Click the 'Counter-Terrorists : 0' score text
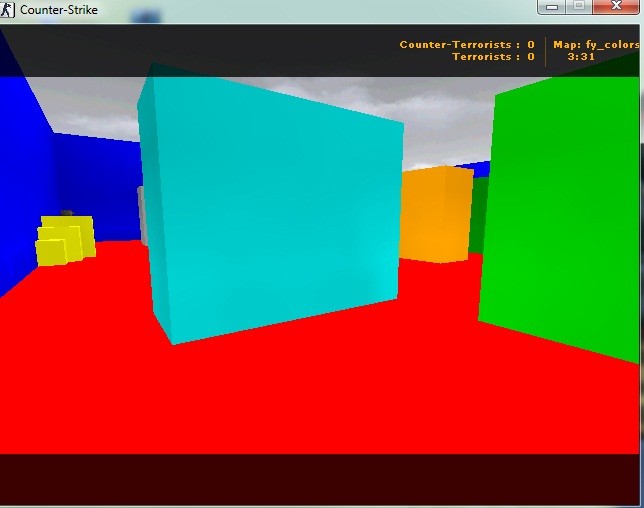Screen dimensions: 644x508 (467, 44)
